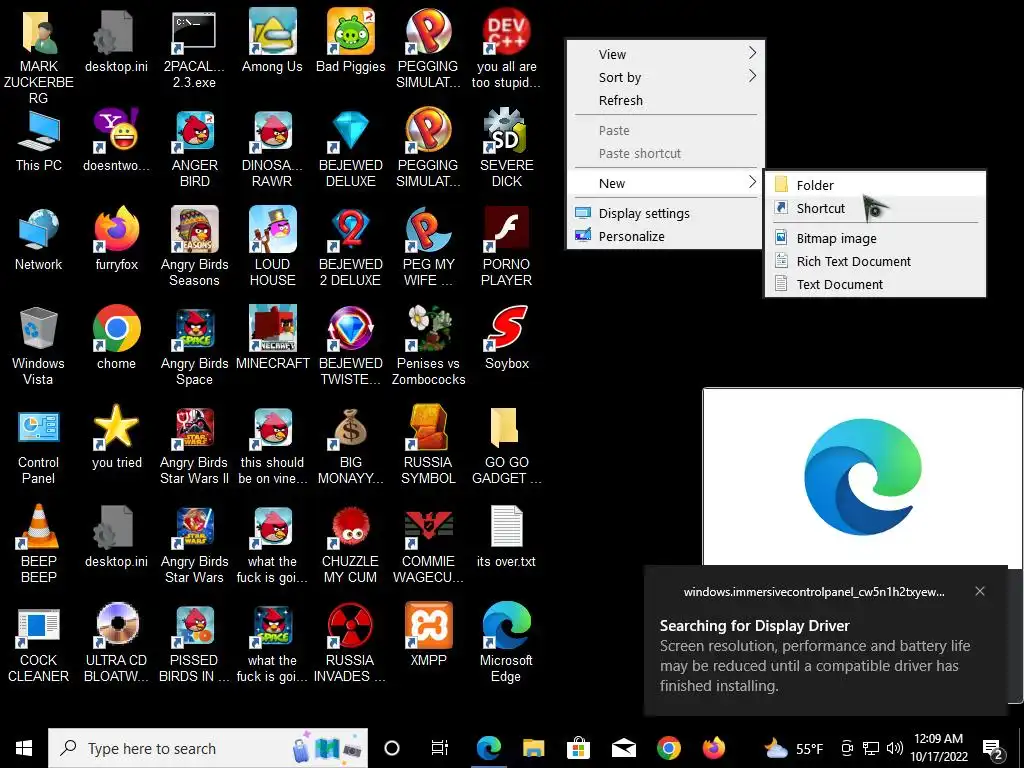Click the Microsoft Edge desktop shortcut
This screenshot has width=1024, height=768.
pyautogui.click(x=507, y=643)
